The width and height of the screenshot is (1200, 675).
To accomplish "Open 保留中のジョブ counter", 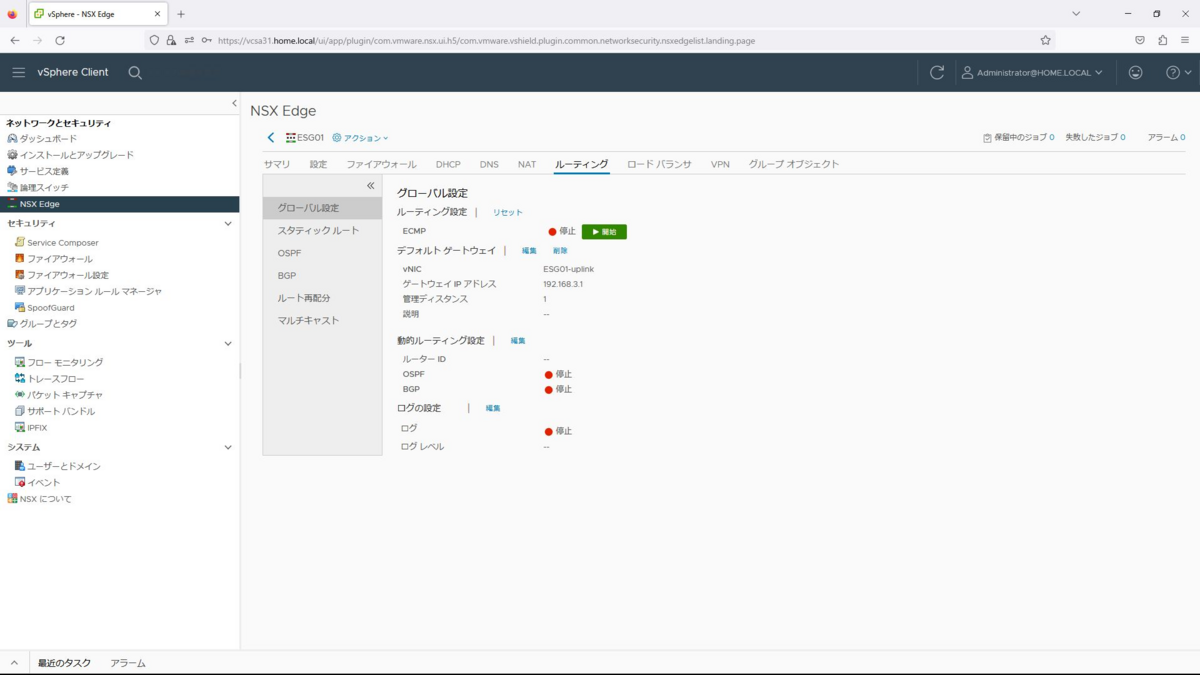I will coord(1019,138).
